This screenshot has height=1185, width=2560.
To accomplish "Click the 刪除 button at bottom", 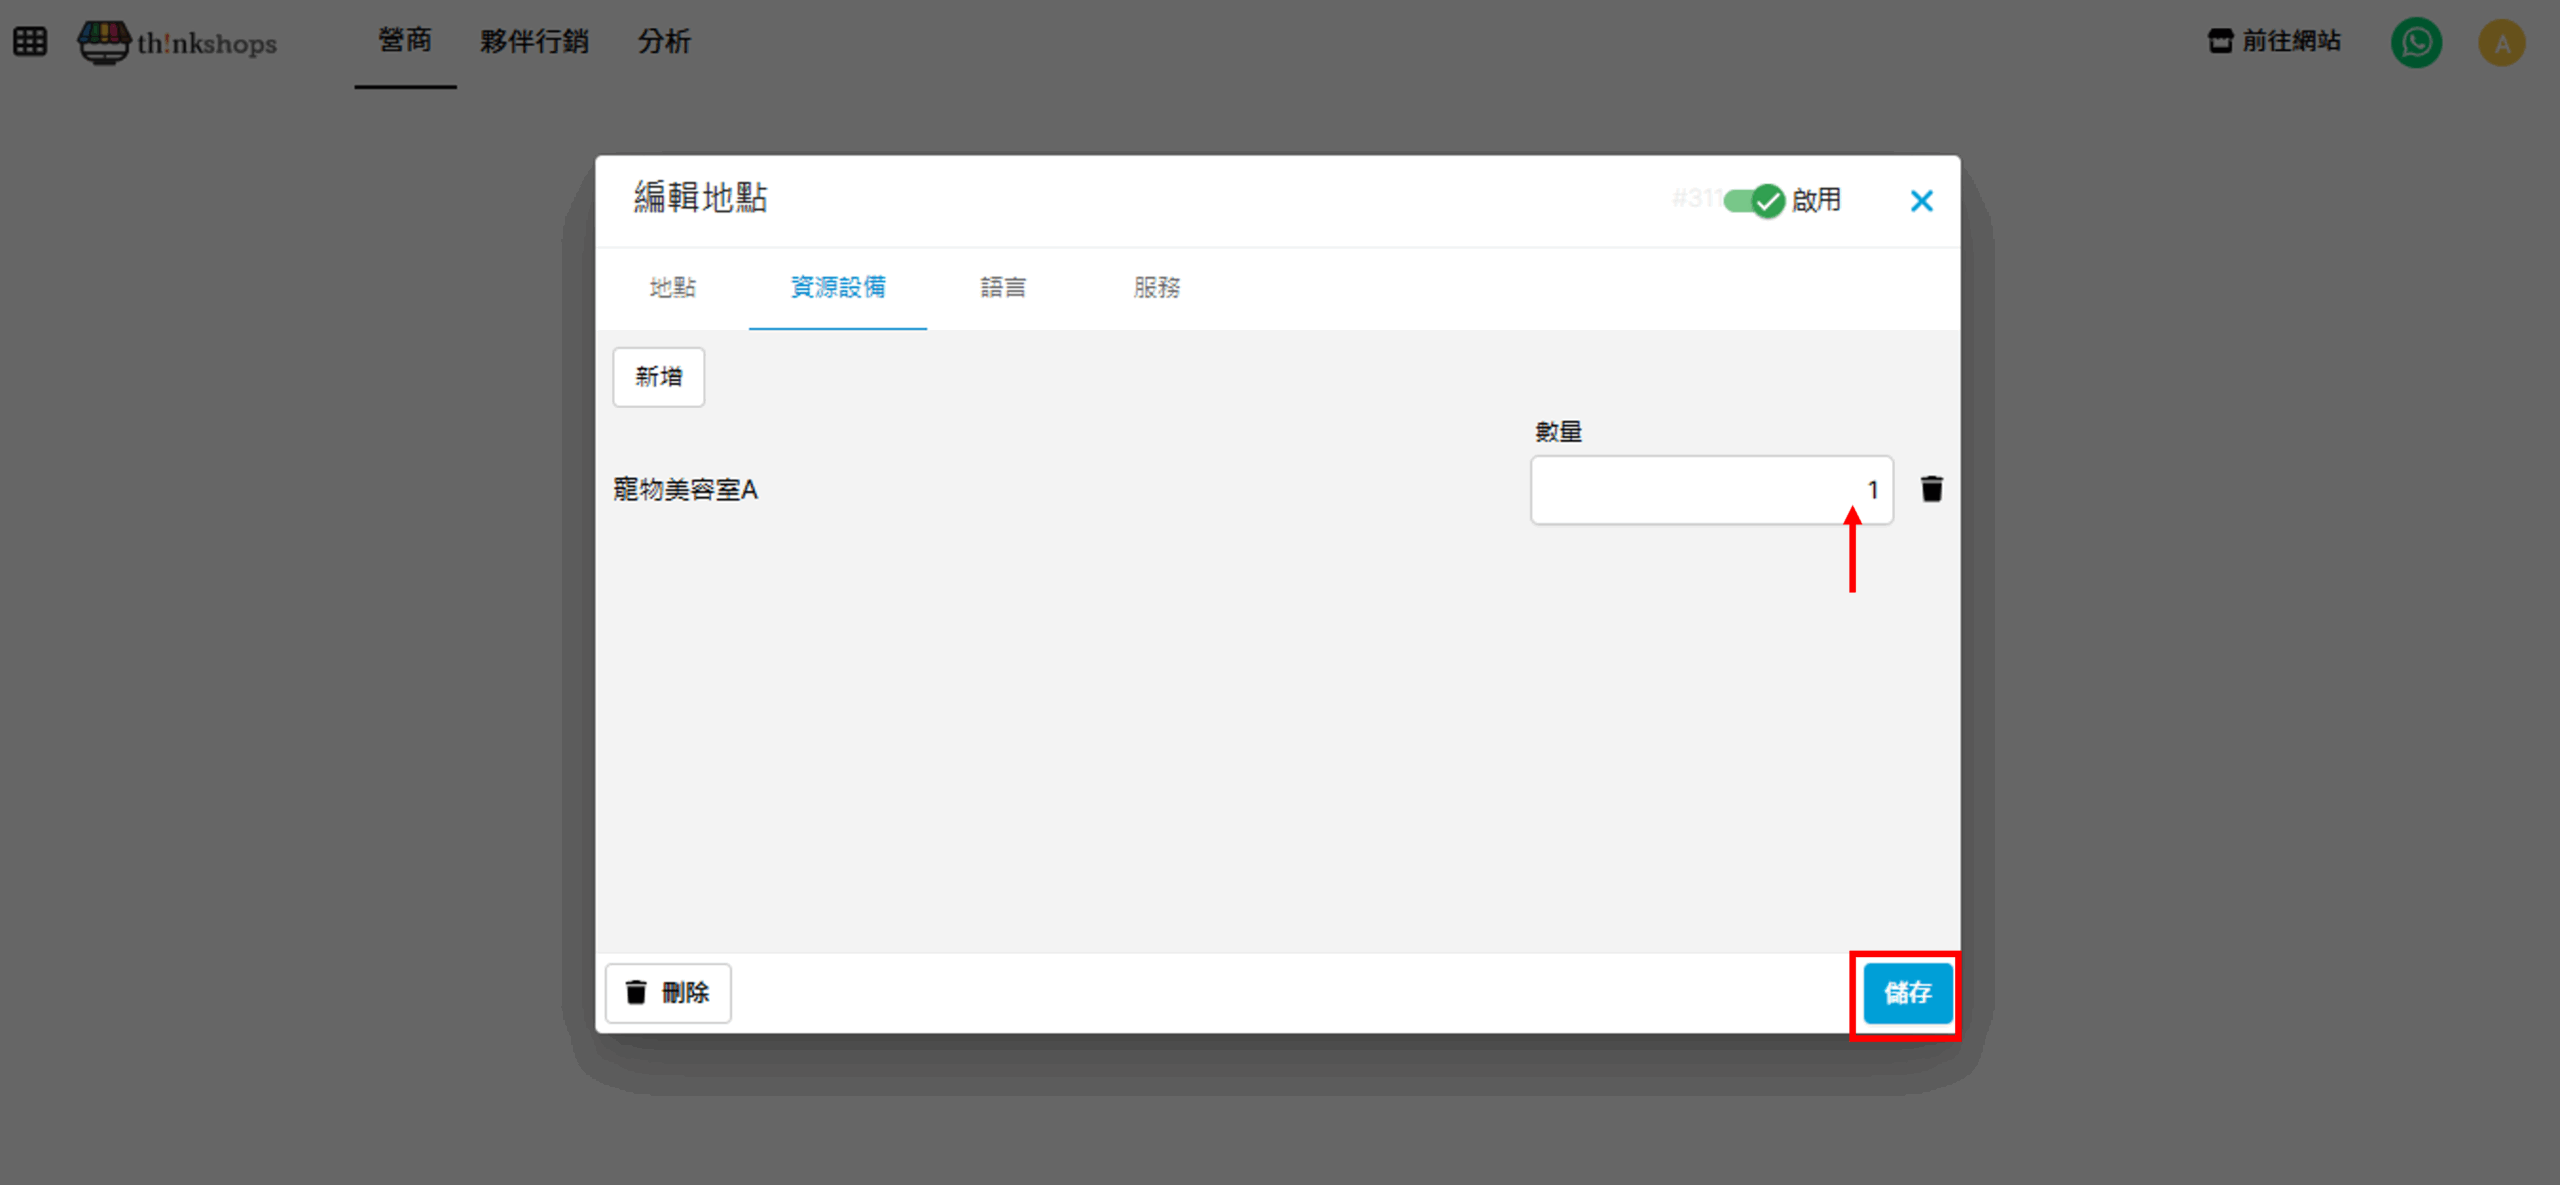I will 668,992.
